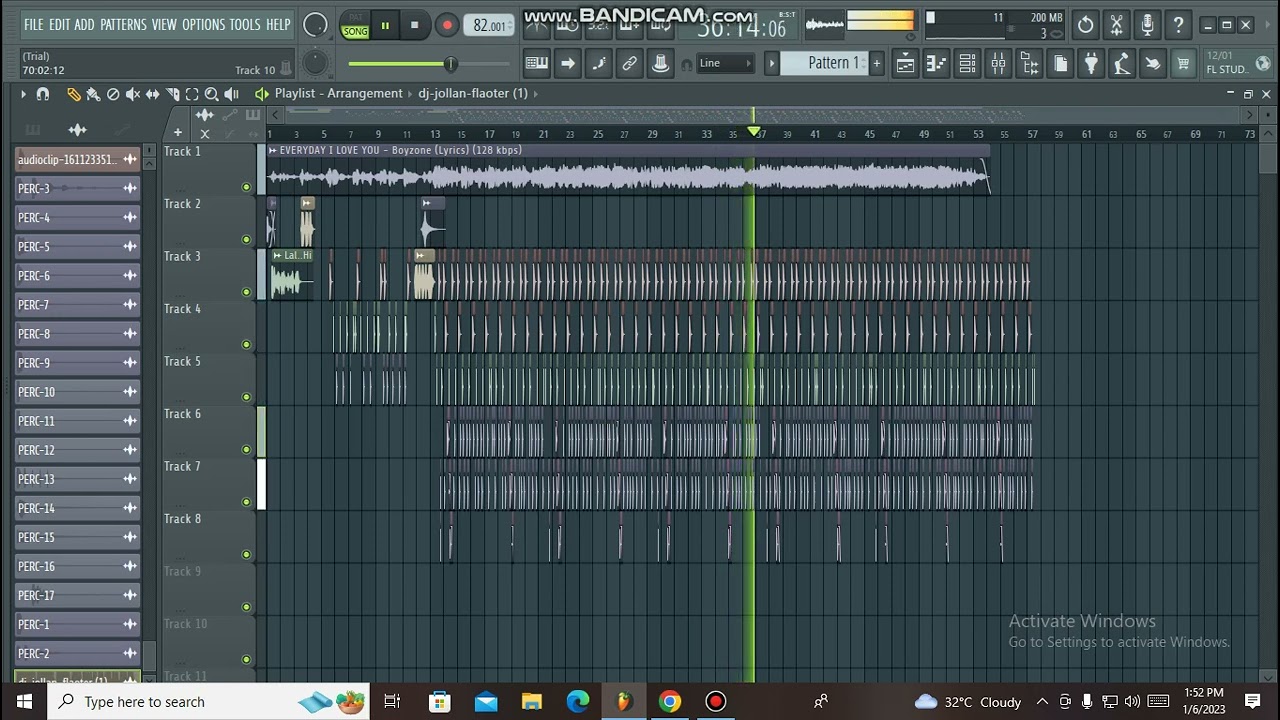Viewport: 1280px width, 720px height.
Task: Toggle typing keyboard to piano
Action: [x=536, y=64]
